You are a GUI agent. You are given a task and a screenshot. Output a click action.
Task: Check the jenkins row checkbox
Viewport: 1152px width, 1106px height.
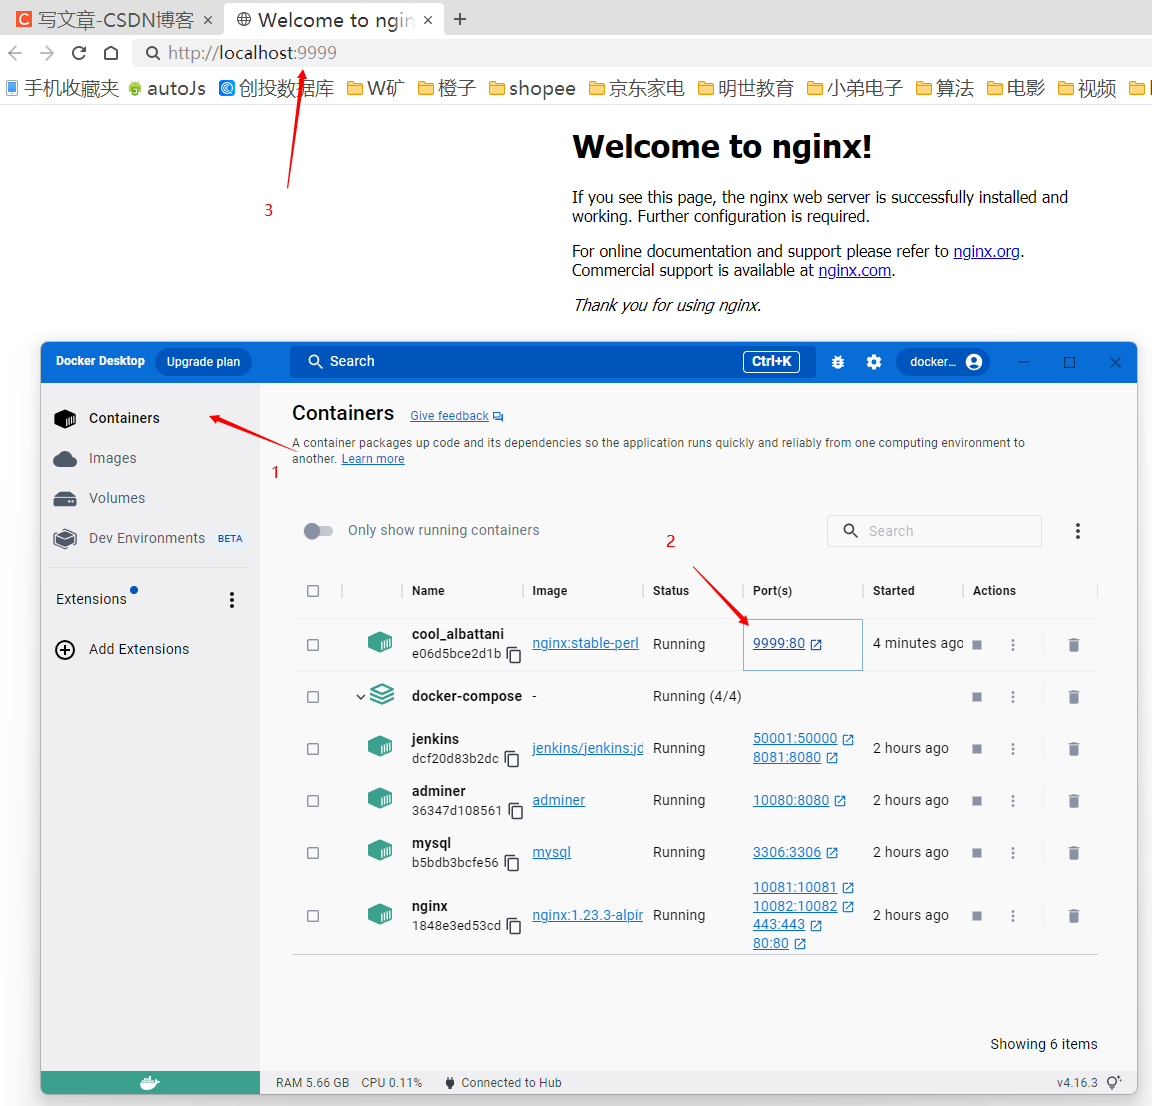coord(313,749)
